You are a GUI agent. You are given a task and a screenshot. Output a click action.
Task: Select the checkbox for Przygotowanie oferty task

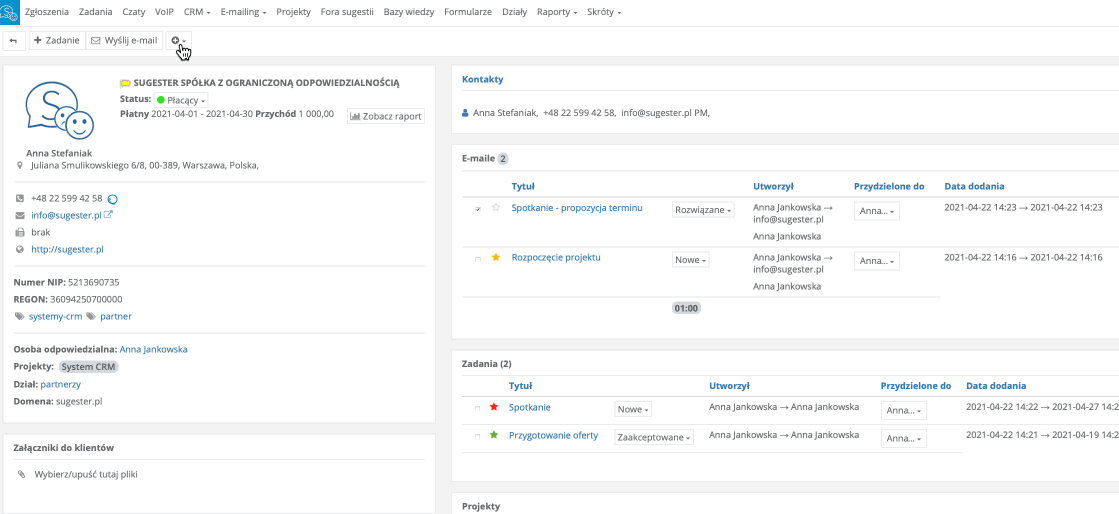point(477,437)
